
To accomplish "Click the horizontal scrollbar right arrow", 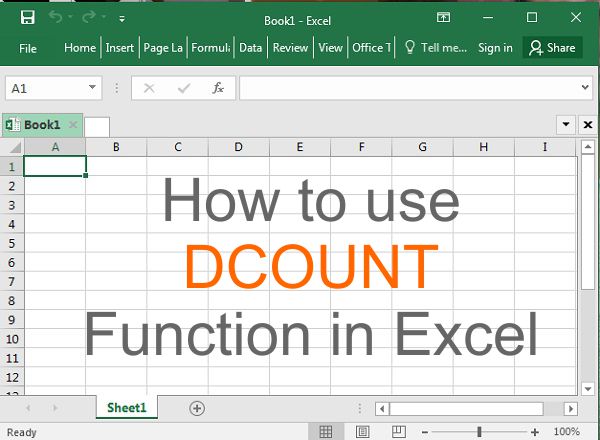I will 571,409.
